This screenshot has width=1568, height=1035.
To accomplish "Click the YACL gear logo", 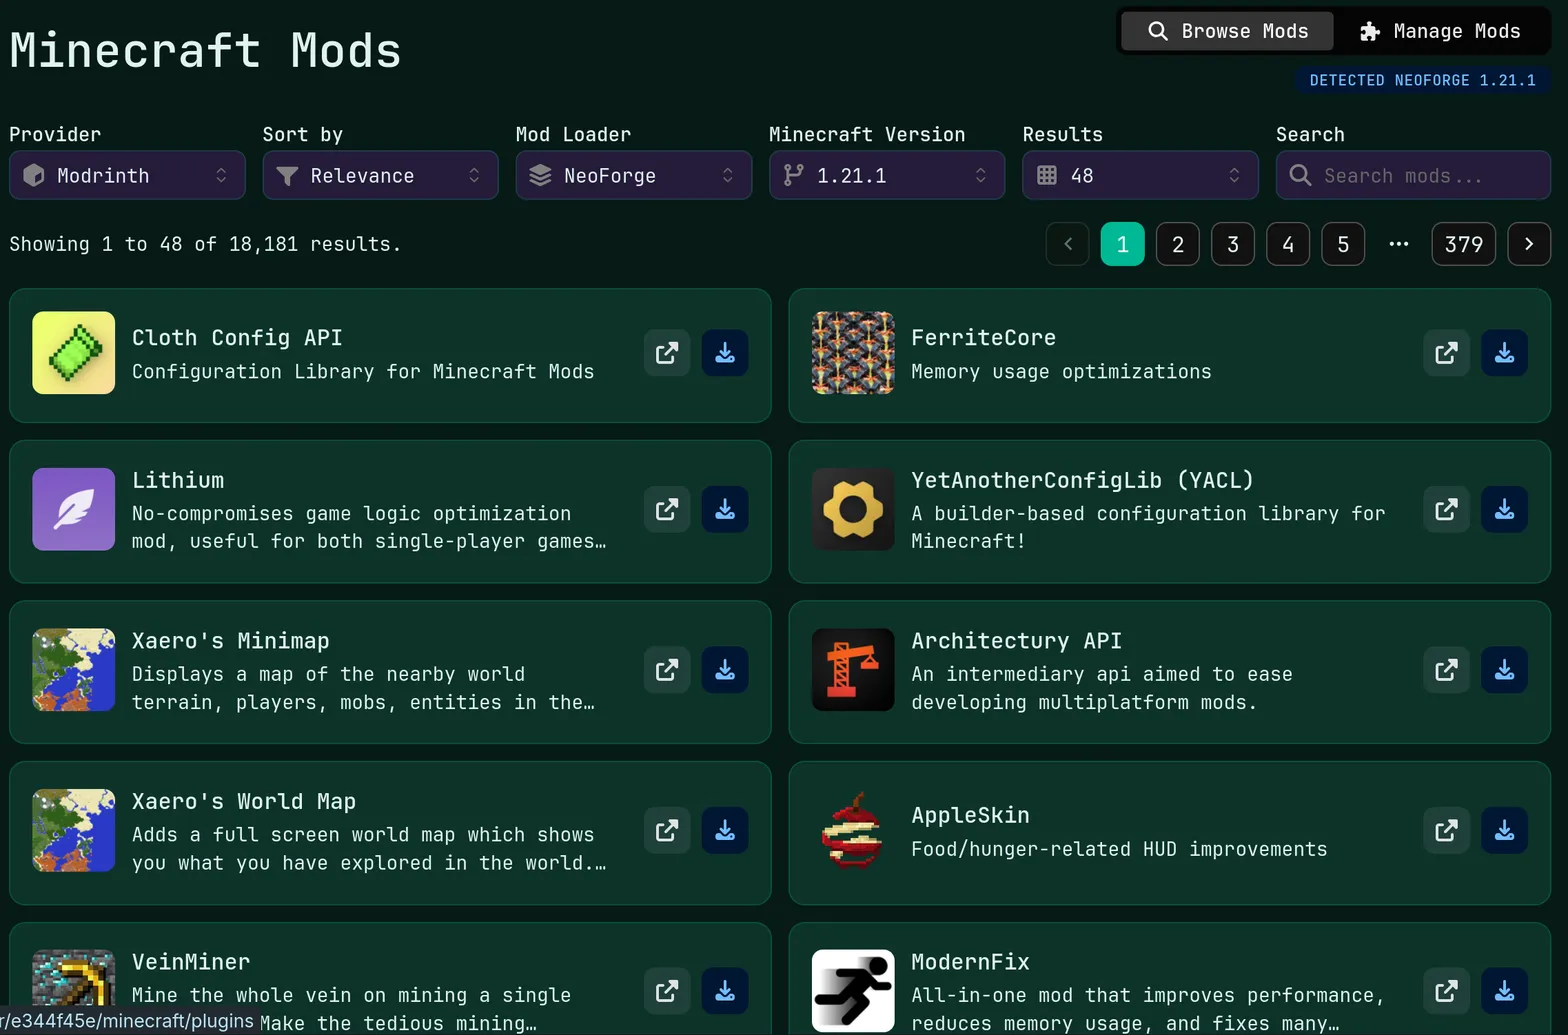I will [x=853, y=509].
